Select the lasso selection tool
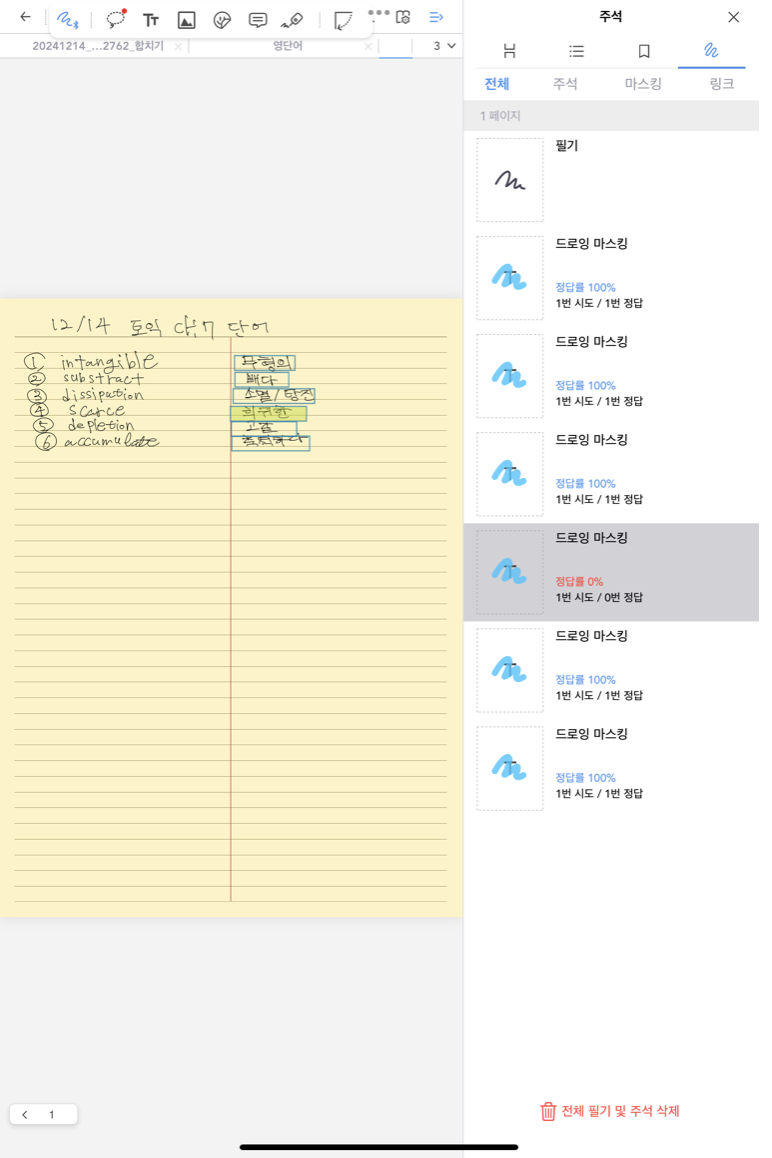 (x=115, y=19)
